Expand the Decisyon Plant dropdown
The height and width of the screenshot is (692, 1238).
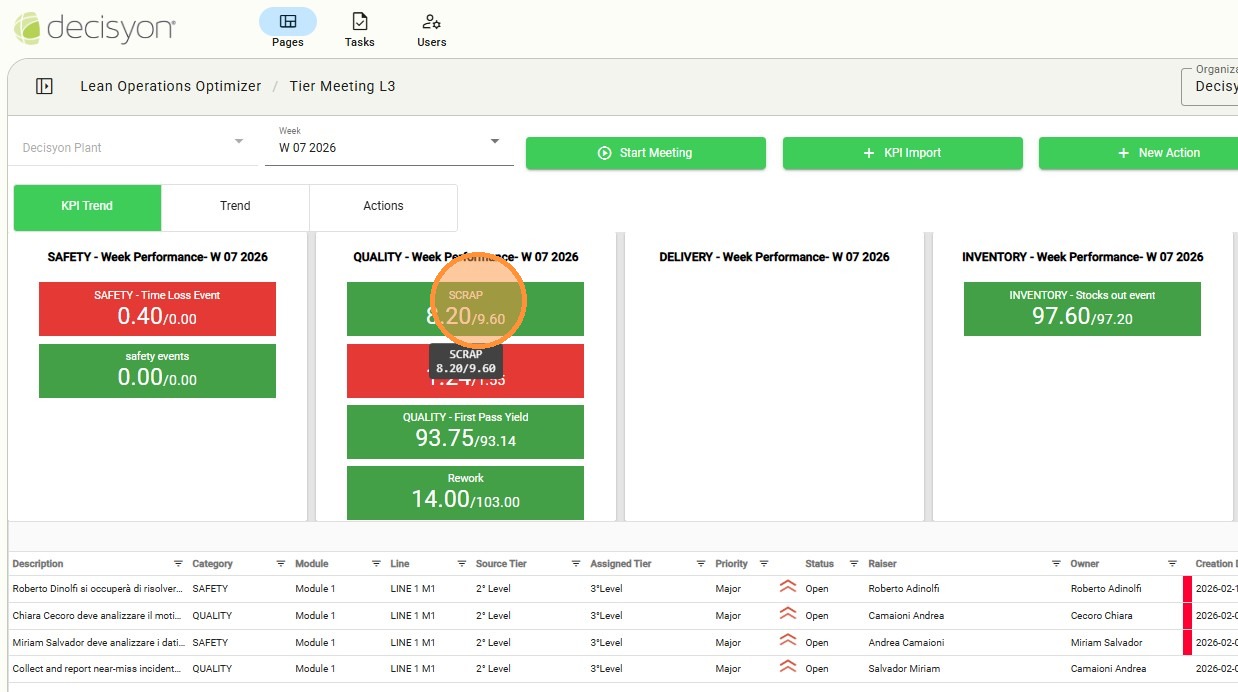[x=238, y=142]
